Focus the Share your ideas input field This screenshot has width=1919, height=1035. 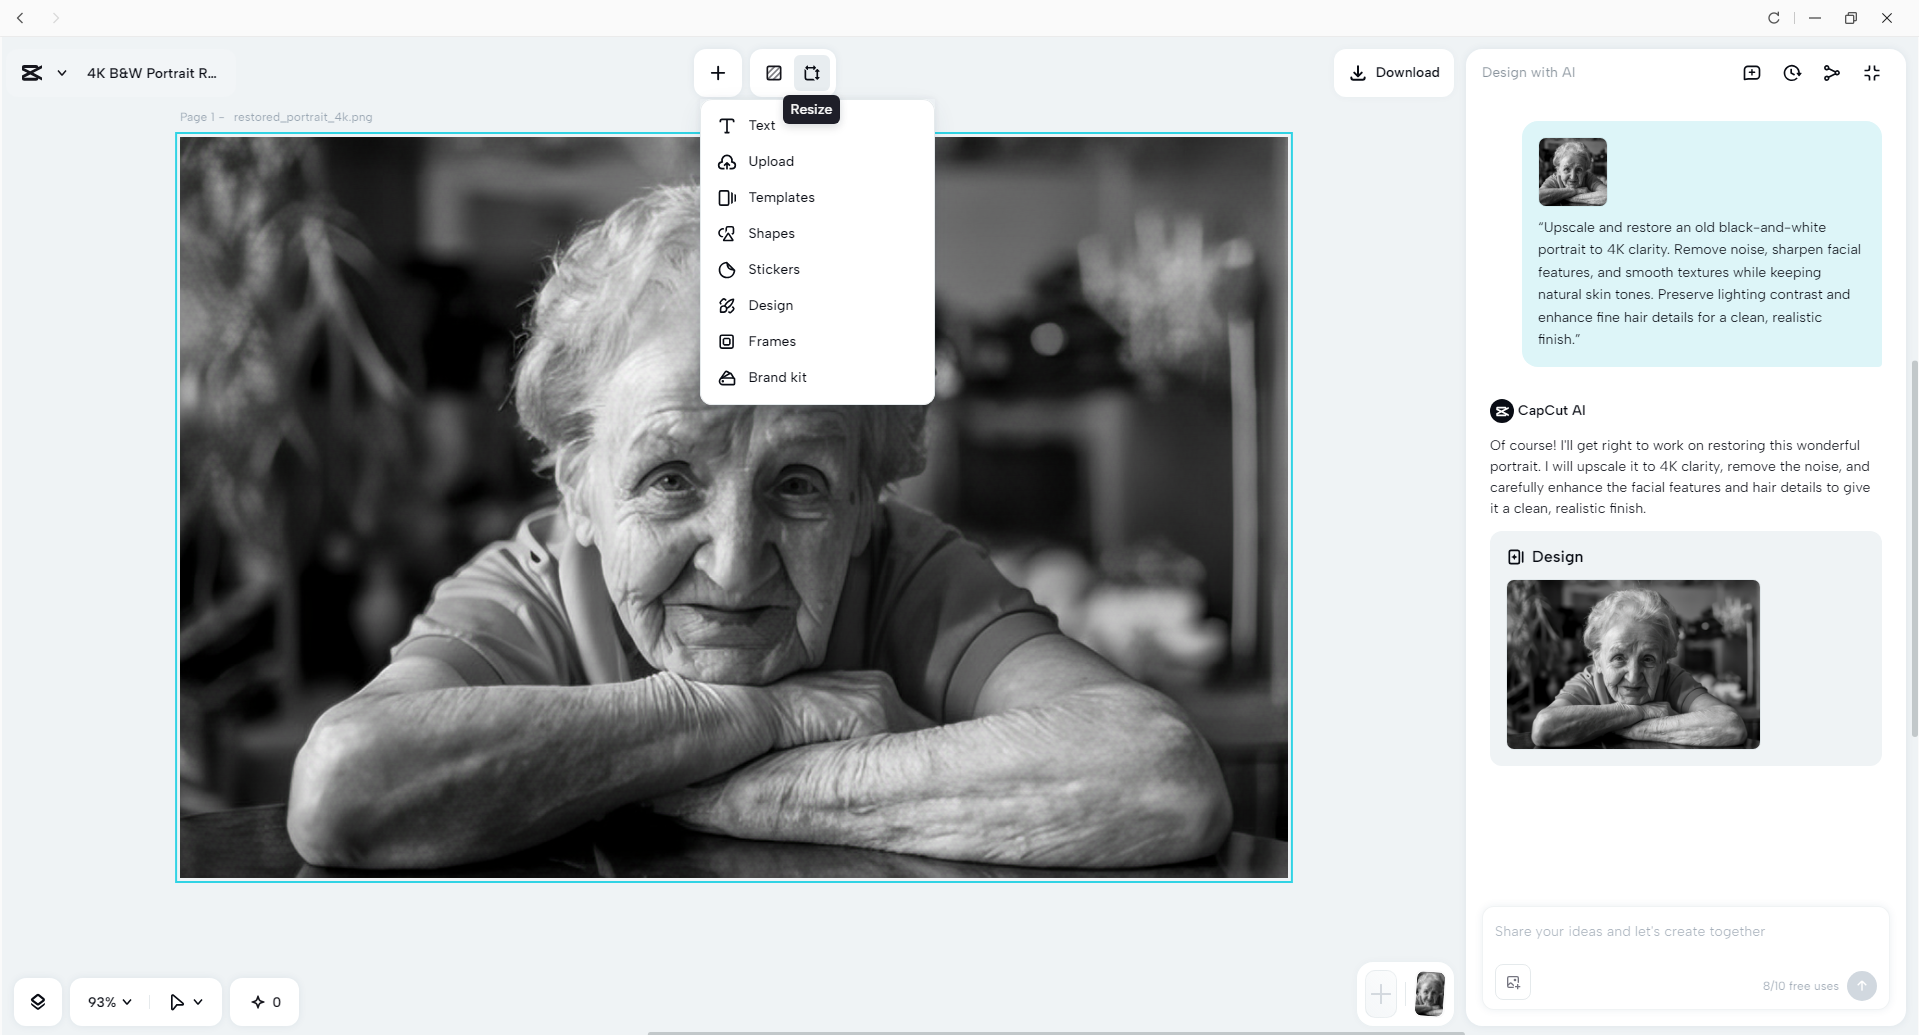coord(1685,932)
